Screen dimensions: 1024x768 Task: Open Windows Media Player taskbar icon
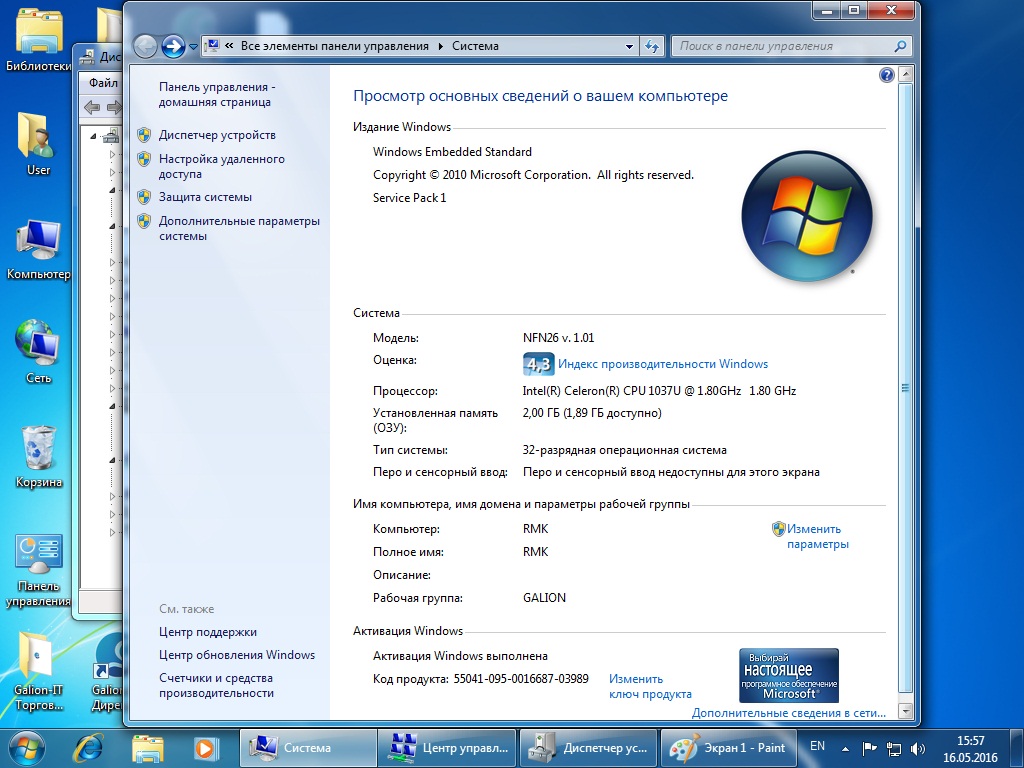click(x=205, y=746)
